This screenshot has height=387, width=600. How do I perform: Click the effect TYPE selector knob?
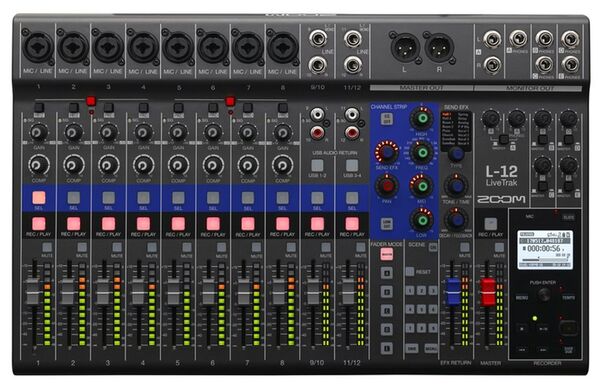point(456,154)
